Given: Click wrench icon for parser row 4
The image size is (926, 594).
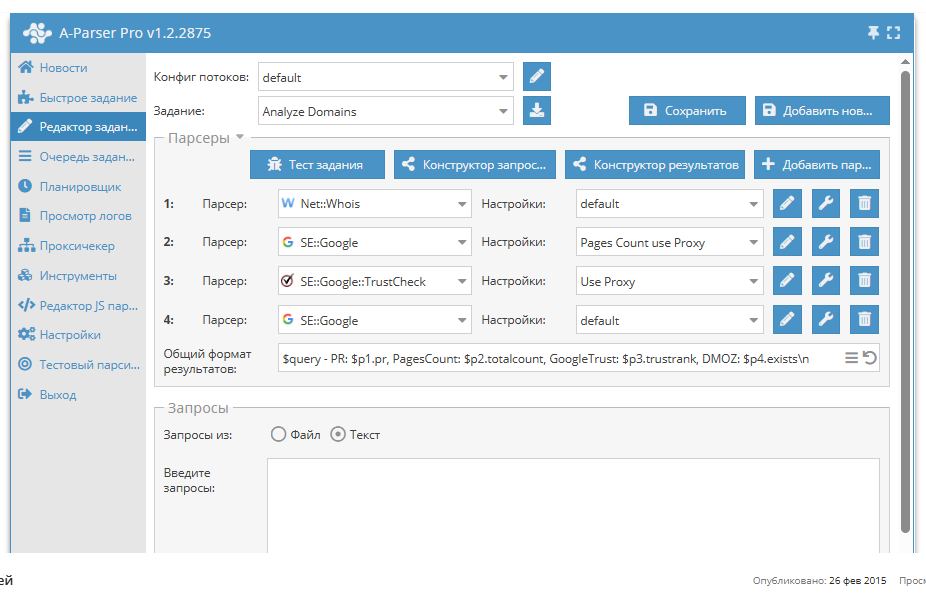Looking at the screenshot, I should pyautogui.click(x=826, y=319).
